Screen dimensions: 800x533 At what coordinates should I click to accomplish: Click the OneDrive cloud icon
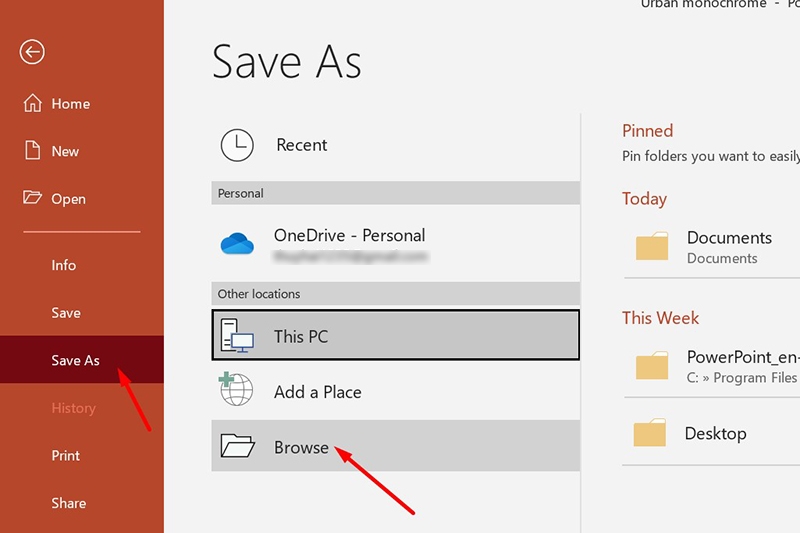[x=237, y=243]
